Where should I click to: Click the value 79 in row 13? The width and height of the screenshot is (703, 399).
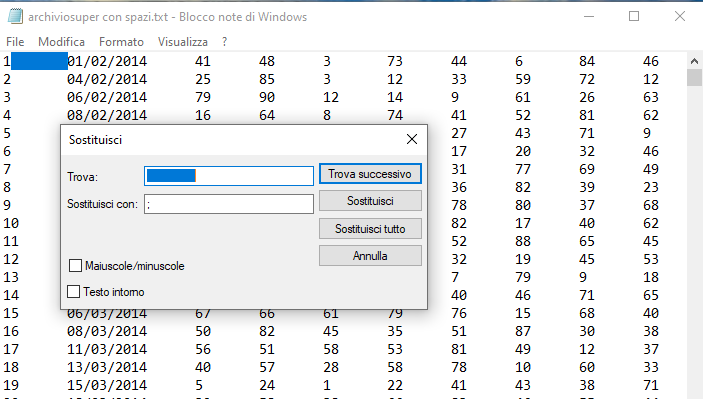click(523, 277)
